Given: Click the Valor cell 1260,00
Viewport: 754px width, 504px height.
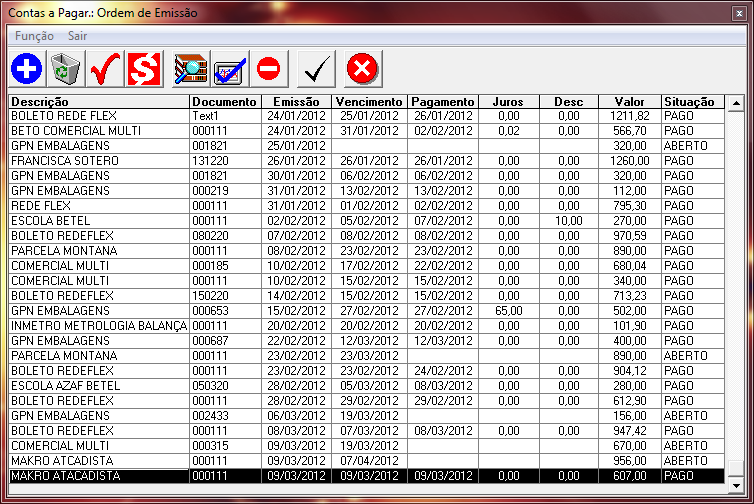Looking at the screenshot, I should pos(629,161).
